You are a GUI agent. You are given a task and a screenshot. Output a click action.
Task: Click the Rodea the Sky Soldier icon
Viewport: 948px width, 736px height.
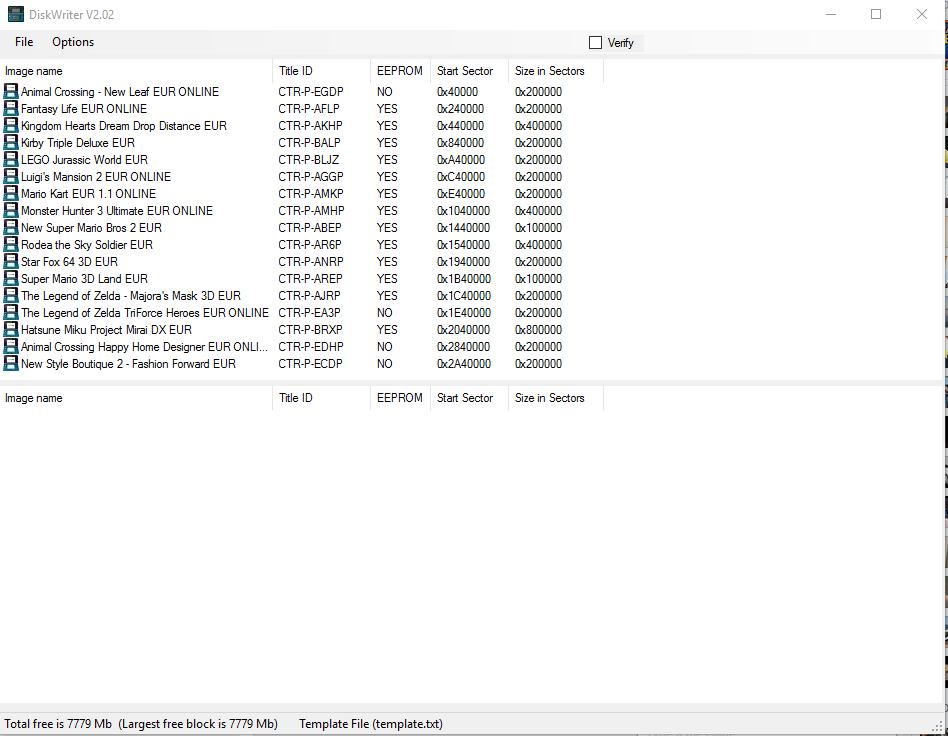point(11,244)
